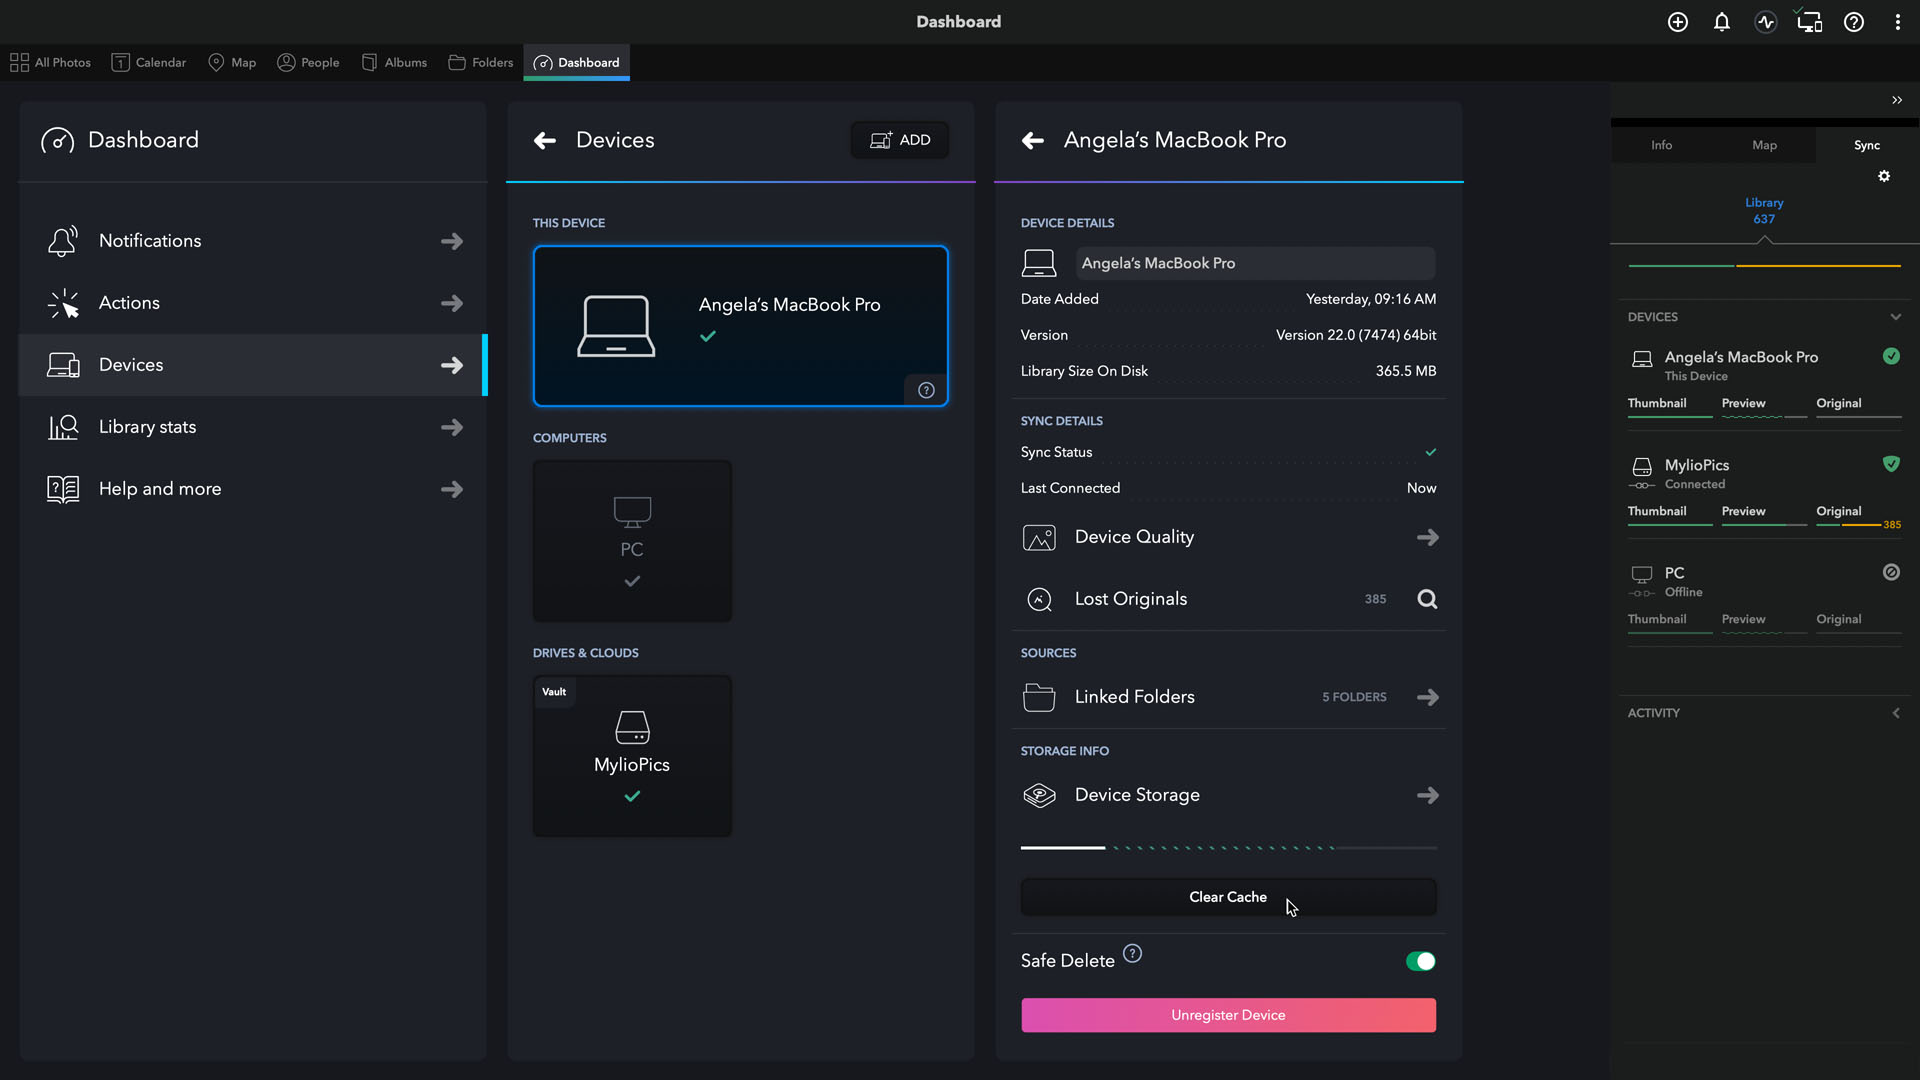1920x1080 pixels.
Task: Open the help question mark in top bar
Action: pyautogui.click(x=1854, y=22)
